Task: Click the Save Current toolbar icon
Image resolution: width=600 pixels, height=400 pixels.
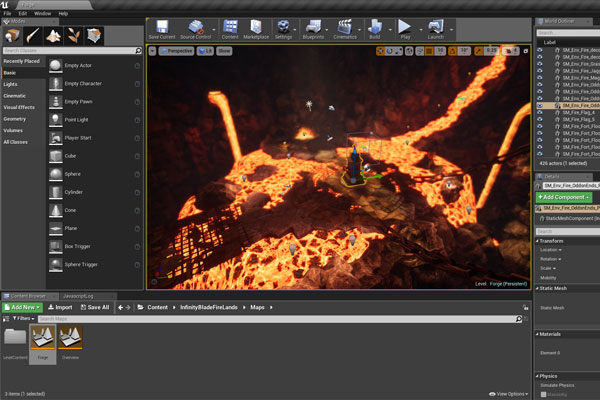Action: coord(162,27)
